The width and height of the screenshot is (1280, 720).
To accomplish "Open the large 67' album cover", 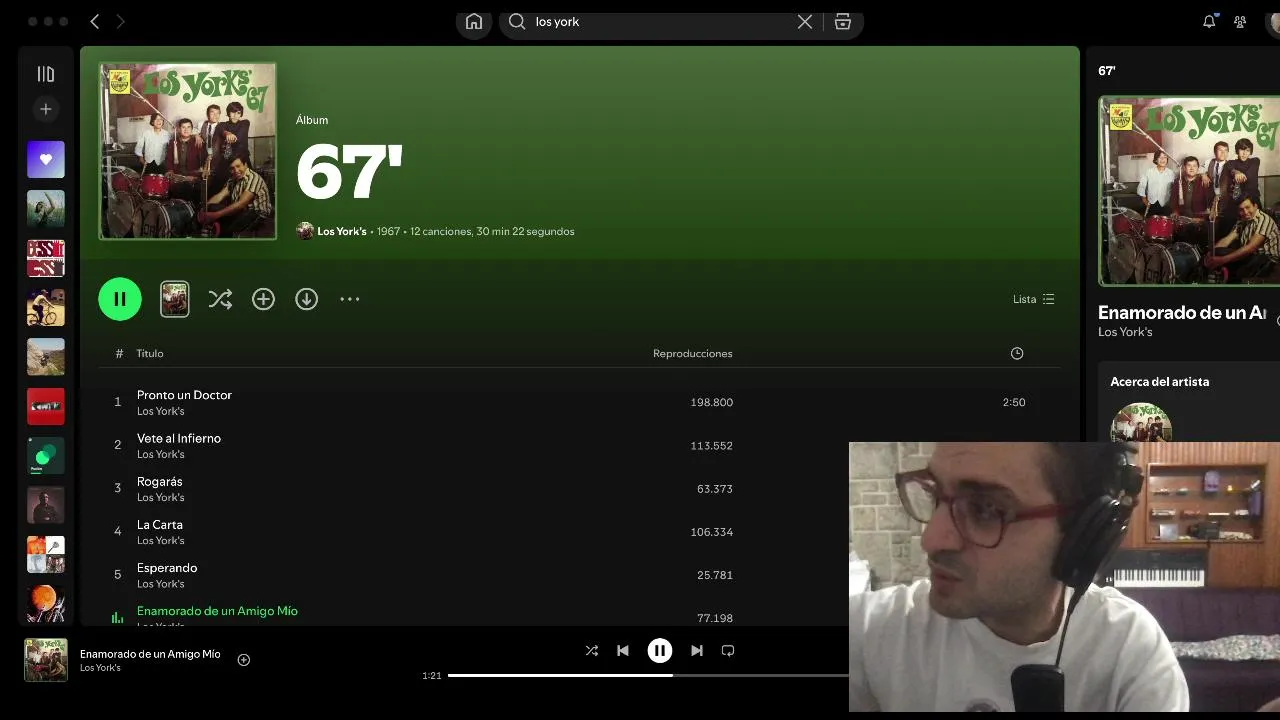I will [188, 151].
